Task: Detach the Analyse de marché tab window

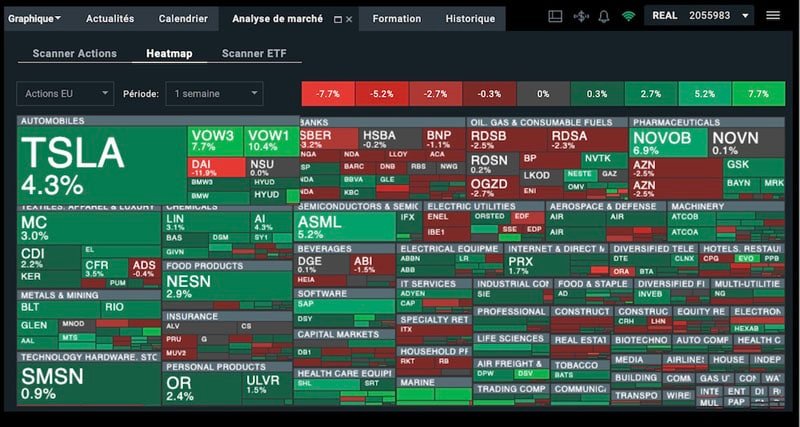Action: (x=337, y=19)
